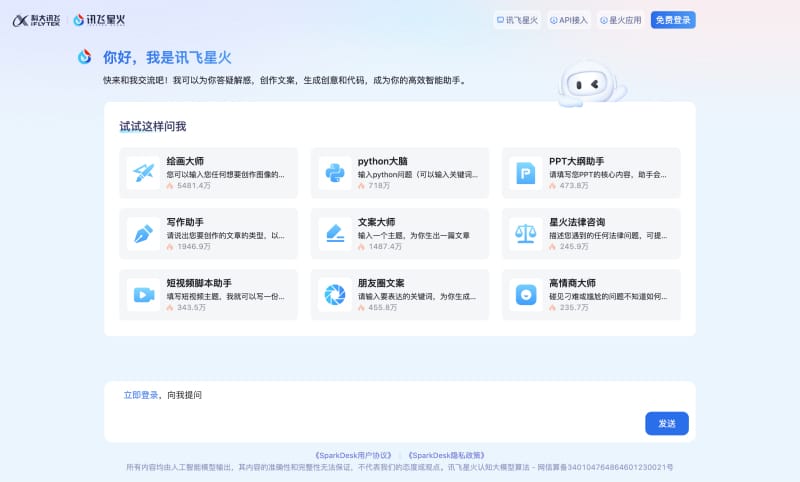Select the 绘画大师 card title

185,161
